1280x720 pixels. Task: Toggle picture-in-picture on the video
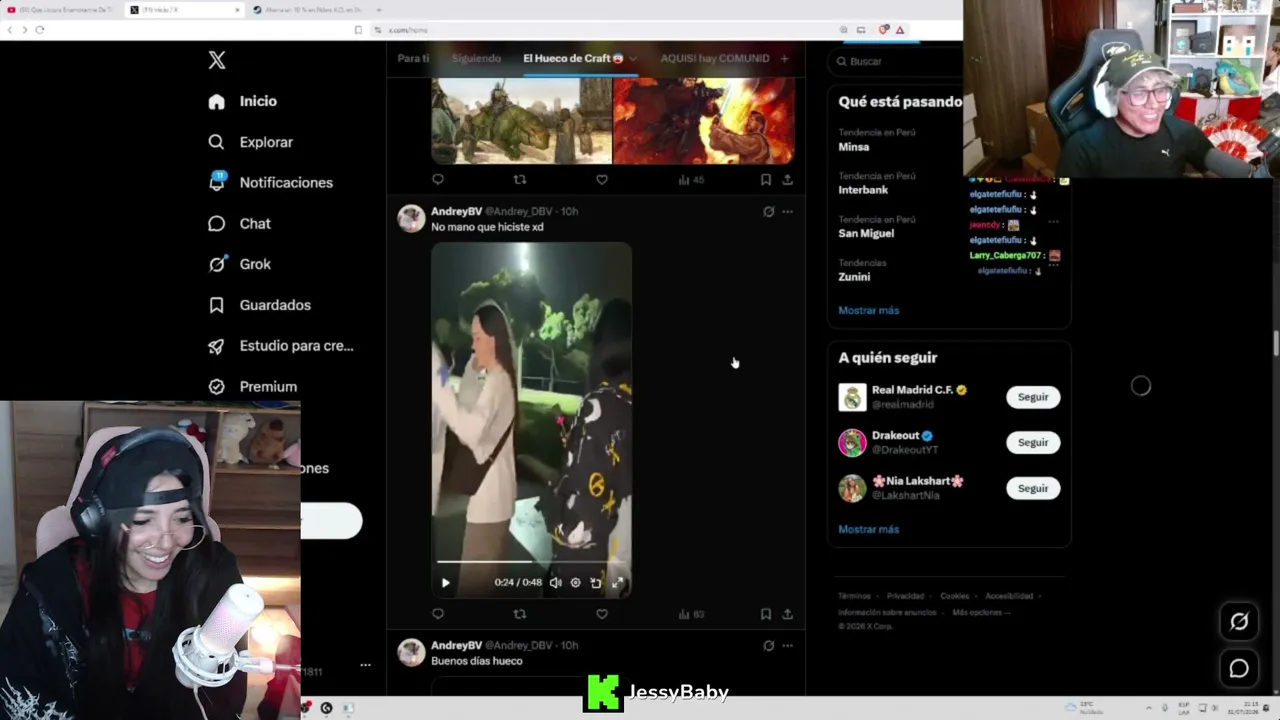tap(596, 583)
